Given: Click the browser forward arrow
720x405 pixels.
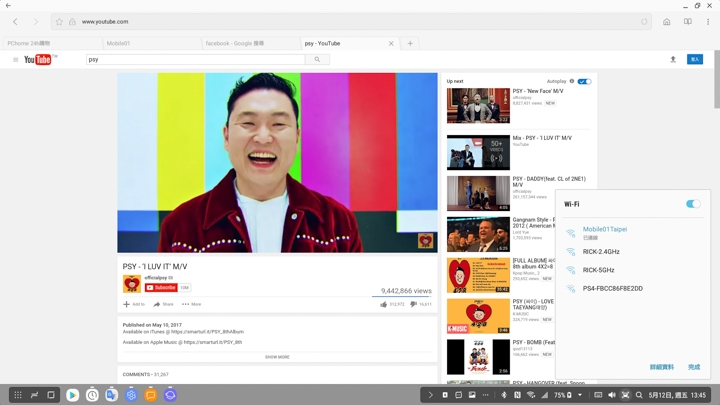Looking at the screenshot, I should (36, 22).
